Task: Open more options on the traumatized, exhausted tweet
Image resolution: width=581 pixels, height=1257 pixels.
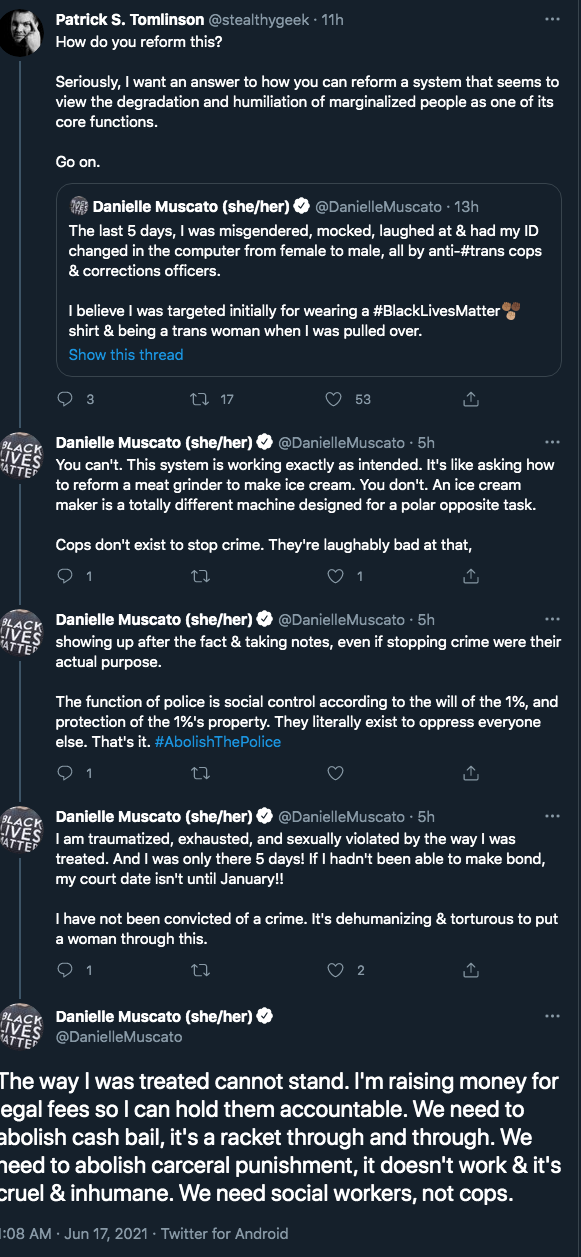Action: point(552,816)
